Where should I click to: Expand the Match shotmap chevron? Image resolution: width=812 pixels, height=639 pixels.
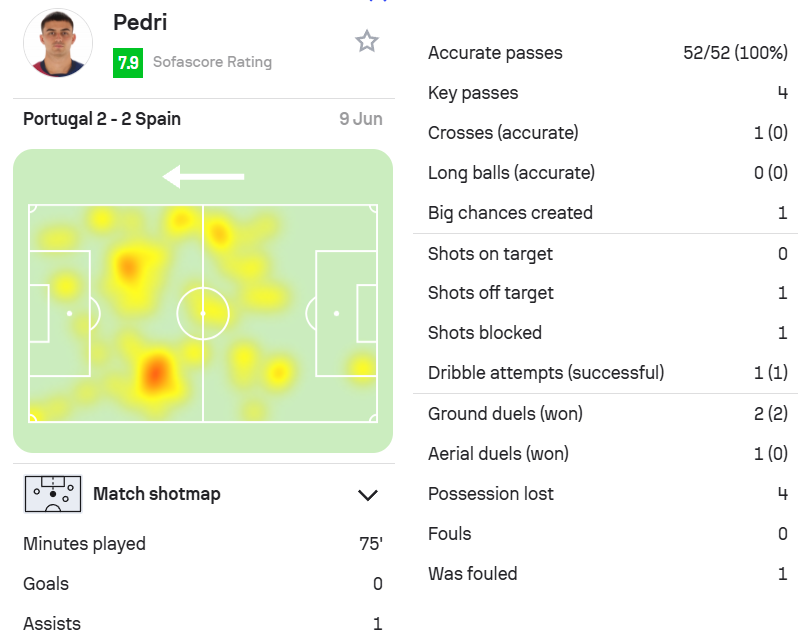[x=368, y=495]
